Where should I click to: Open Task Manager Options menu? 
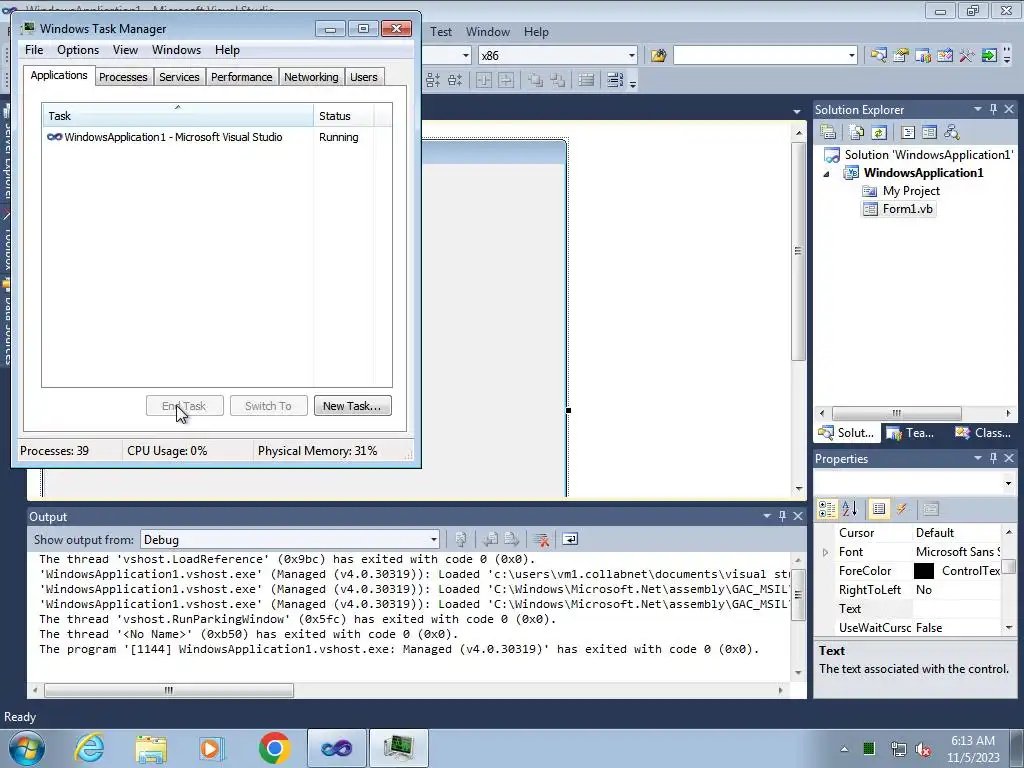78,50
